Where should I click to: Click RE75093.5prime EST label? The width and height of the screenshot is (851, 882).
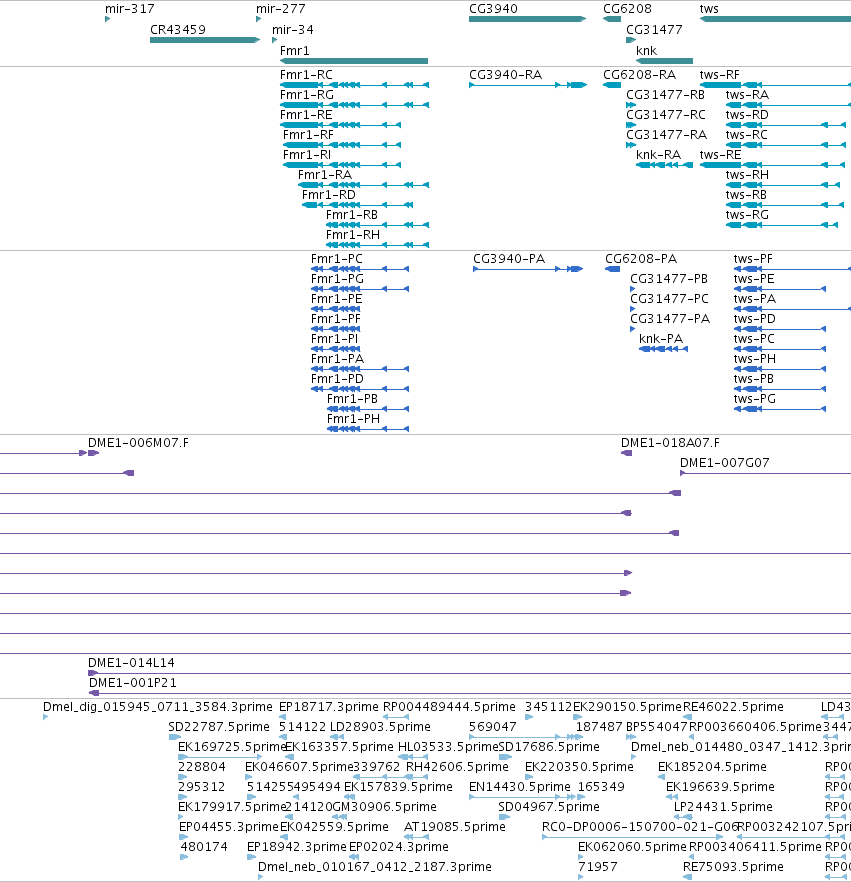pyautogui.click(x=733, y=866)
